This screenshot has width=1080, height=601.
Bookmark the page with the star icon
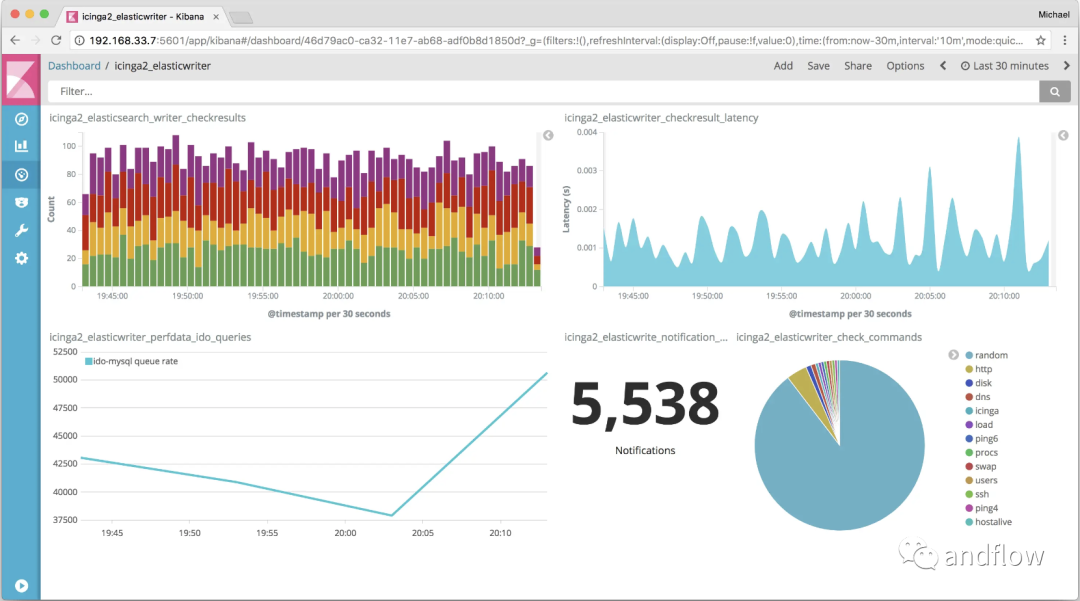pos(1041,40)
